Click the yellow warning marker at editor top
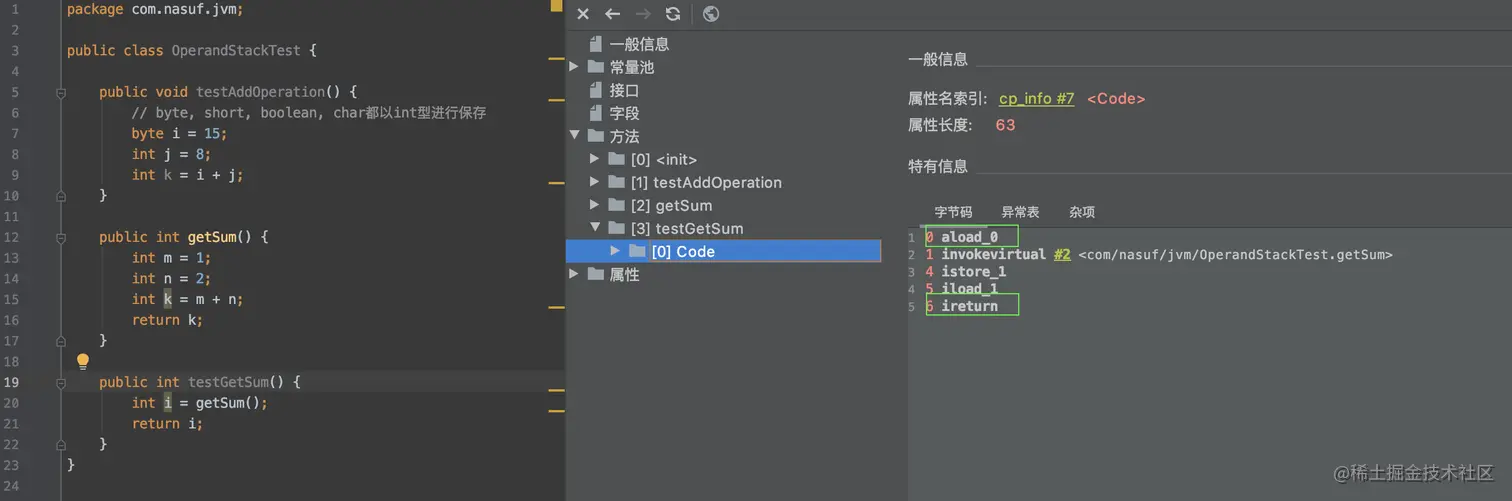This screenshot has width=1512, height=501. tap(556, 5)
